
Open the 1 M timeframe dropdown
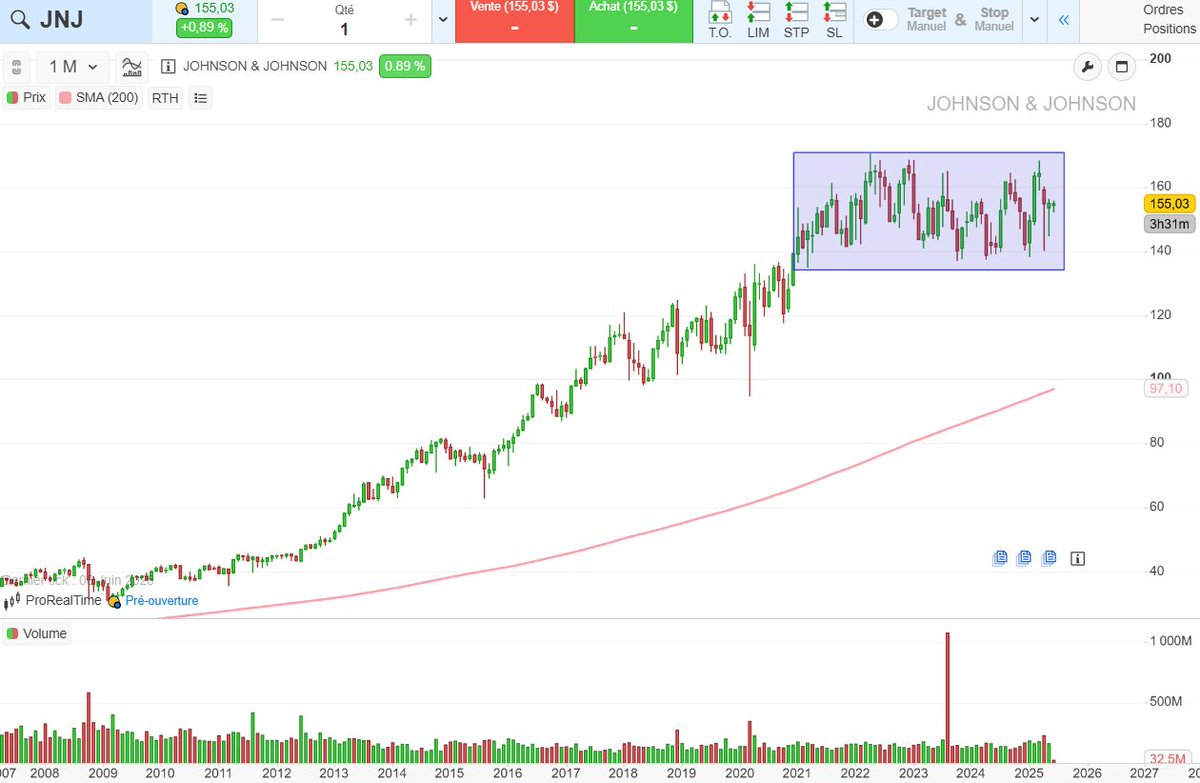point(73,67)
